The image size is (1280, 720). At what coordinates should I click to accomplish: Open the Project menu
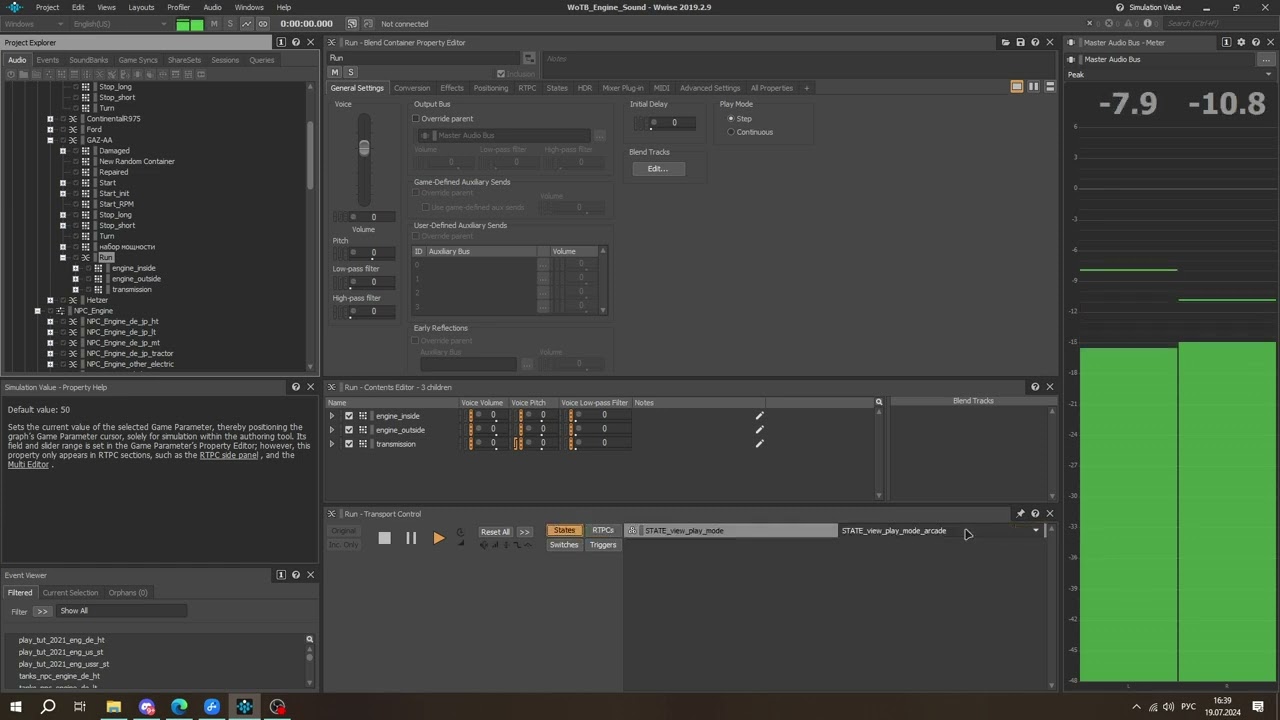coord(47,7)
